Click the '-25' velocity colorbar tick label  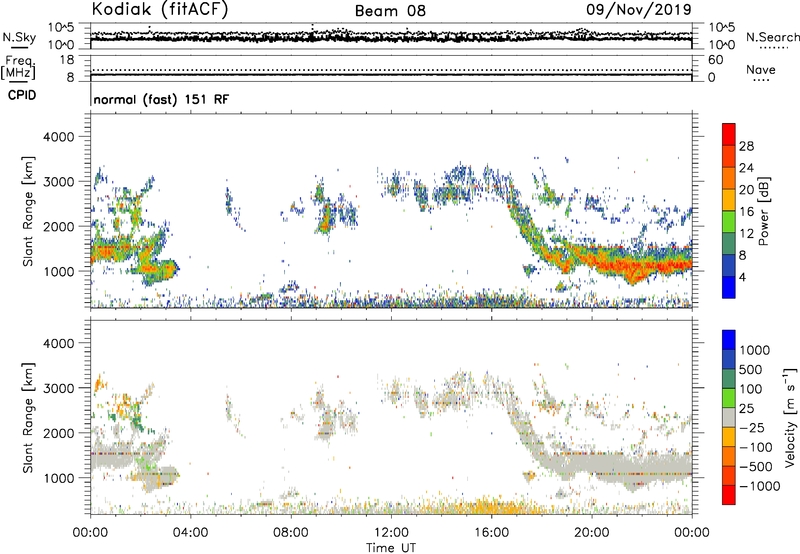click(x=752, y=427)
